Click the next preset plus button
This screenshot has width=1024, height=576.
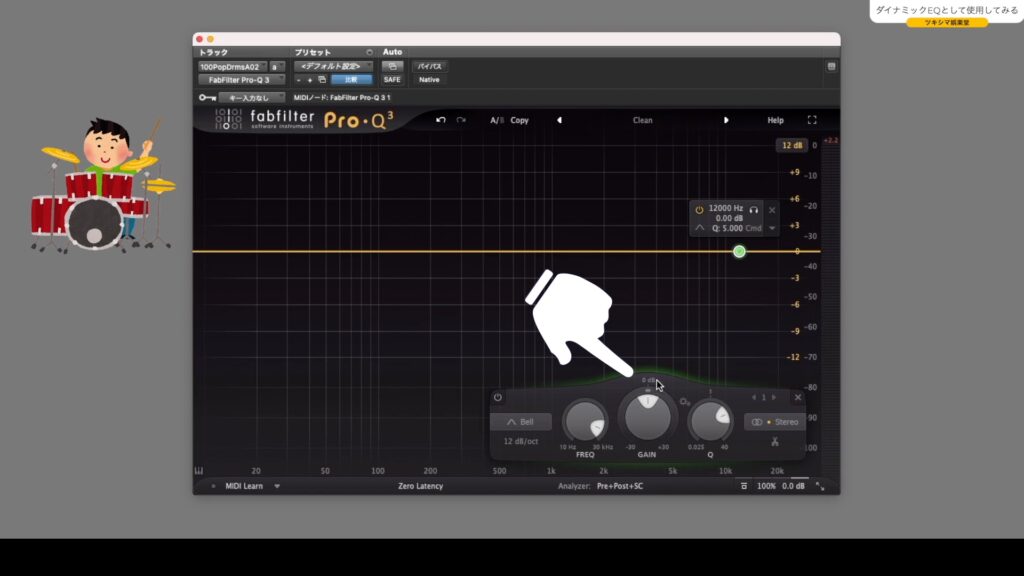pos(310,80)
